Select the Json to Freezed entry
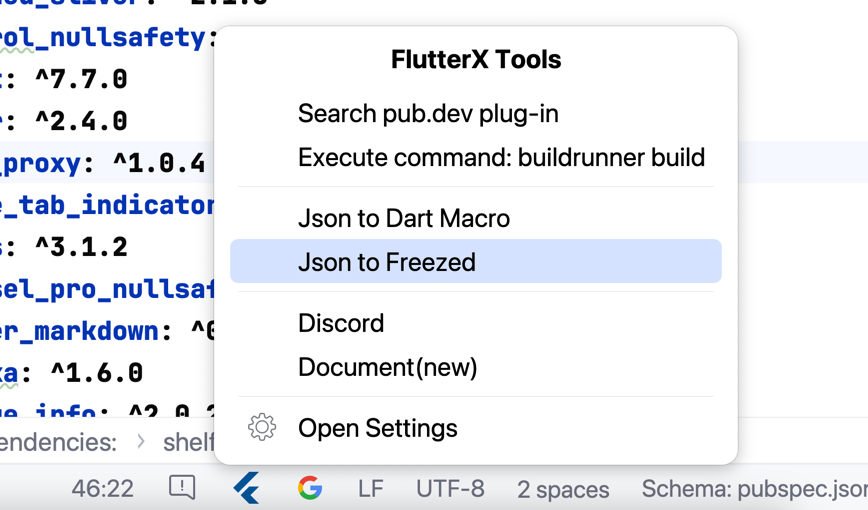868x510 pixels. [x=387, y=262]
